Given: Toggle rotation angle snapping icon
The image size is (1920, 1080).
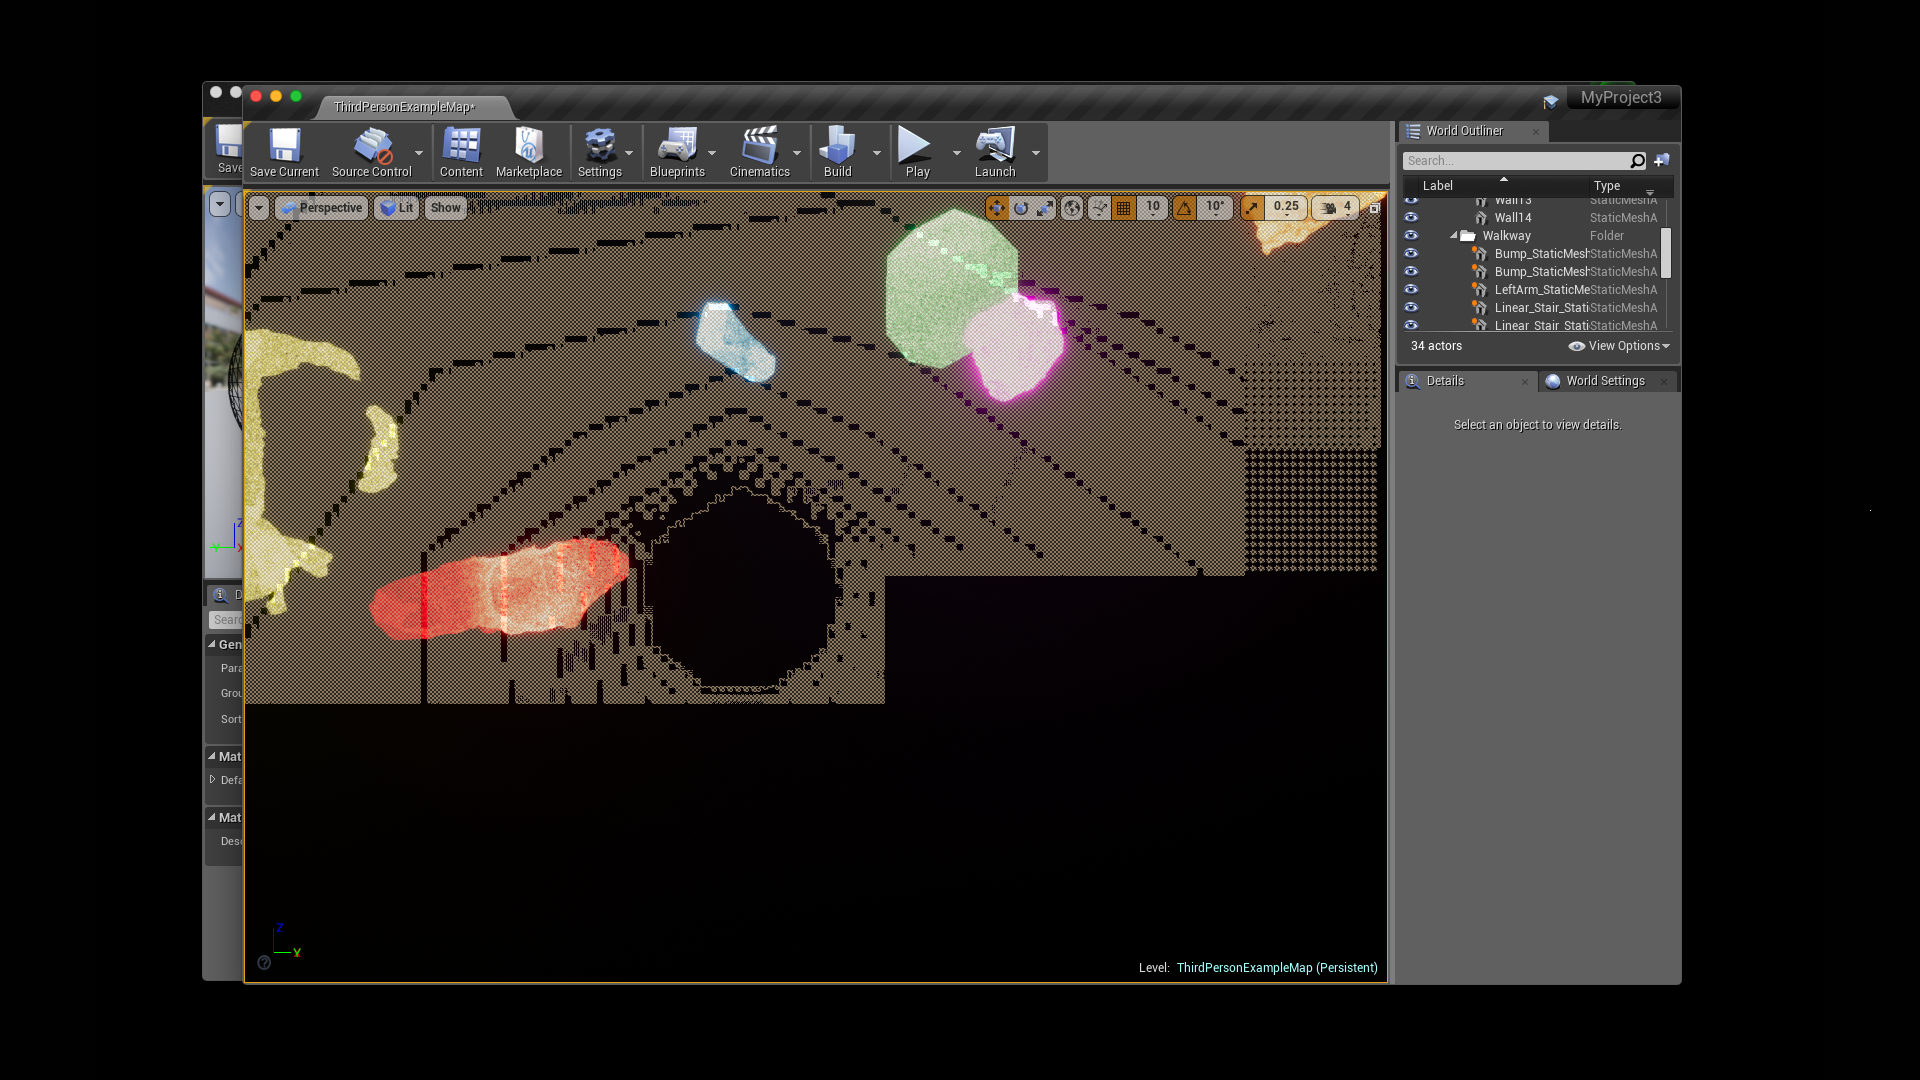Looking at the screenshot, I should click(1184, 208).
